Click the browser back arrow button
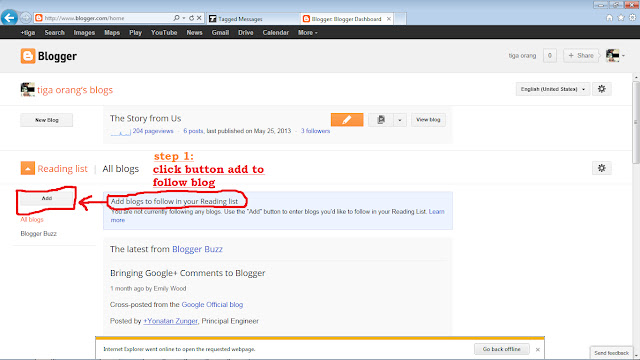Viewport: 640px width, 360px height. pos(9,18)
